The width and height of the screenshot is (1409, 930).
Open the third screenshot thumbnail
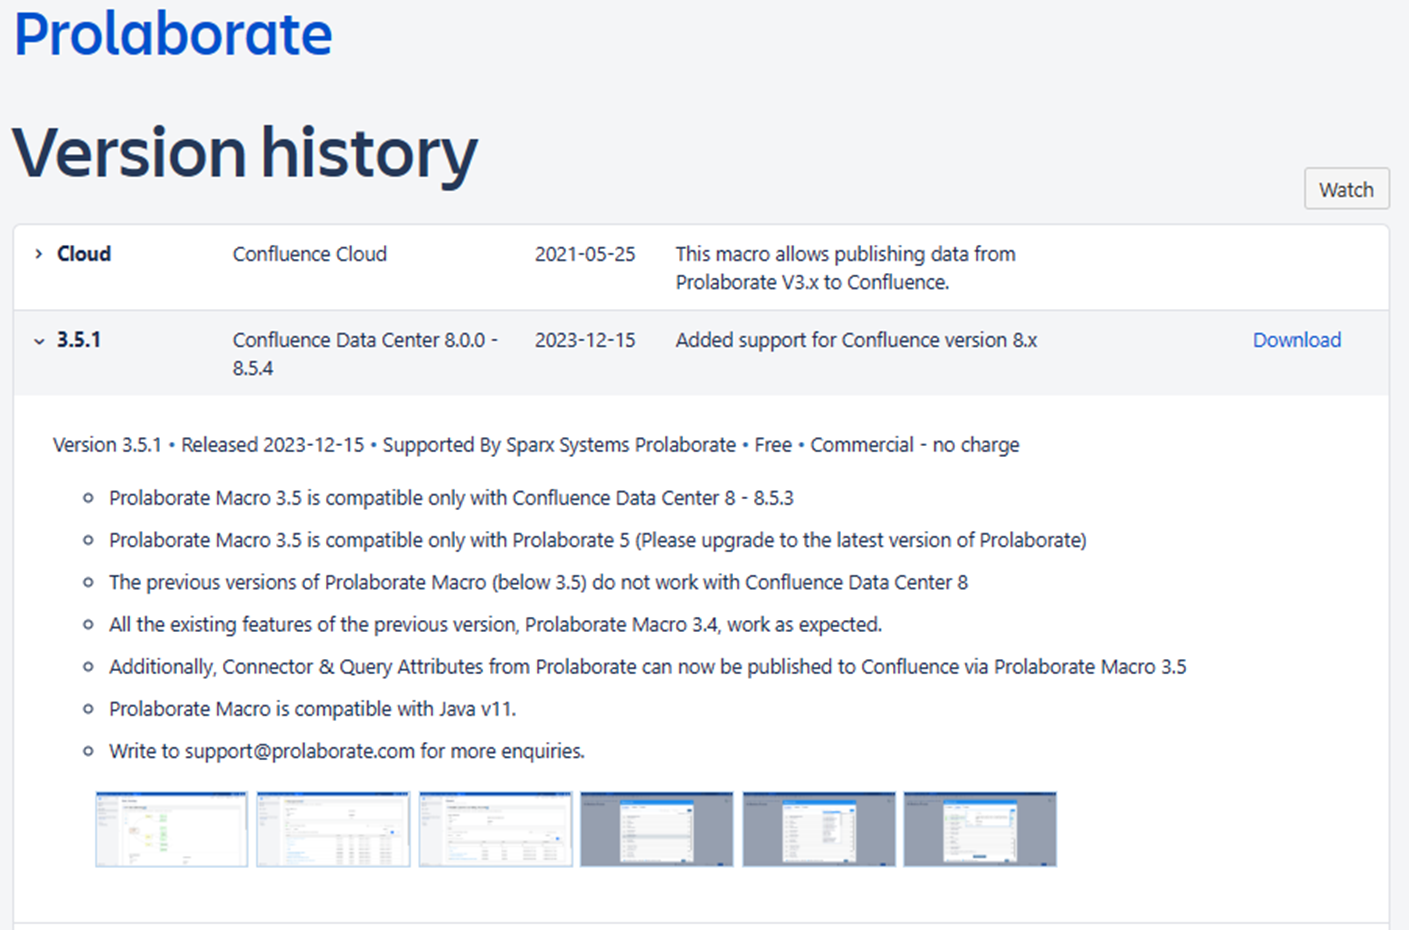(x=495, y=829)
